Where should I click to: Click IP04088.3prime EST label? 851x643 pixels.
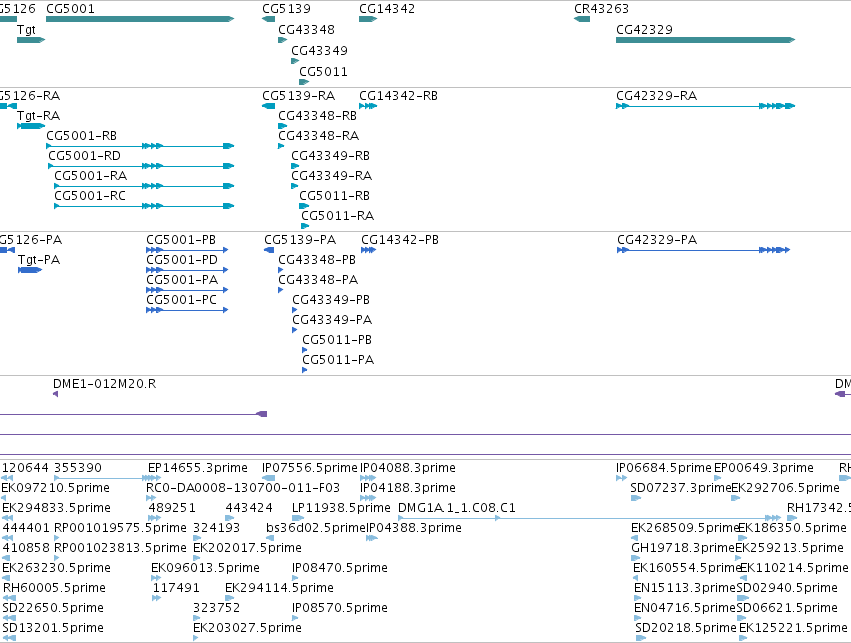(408, 468)
